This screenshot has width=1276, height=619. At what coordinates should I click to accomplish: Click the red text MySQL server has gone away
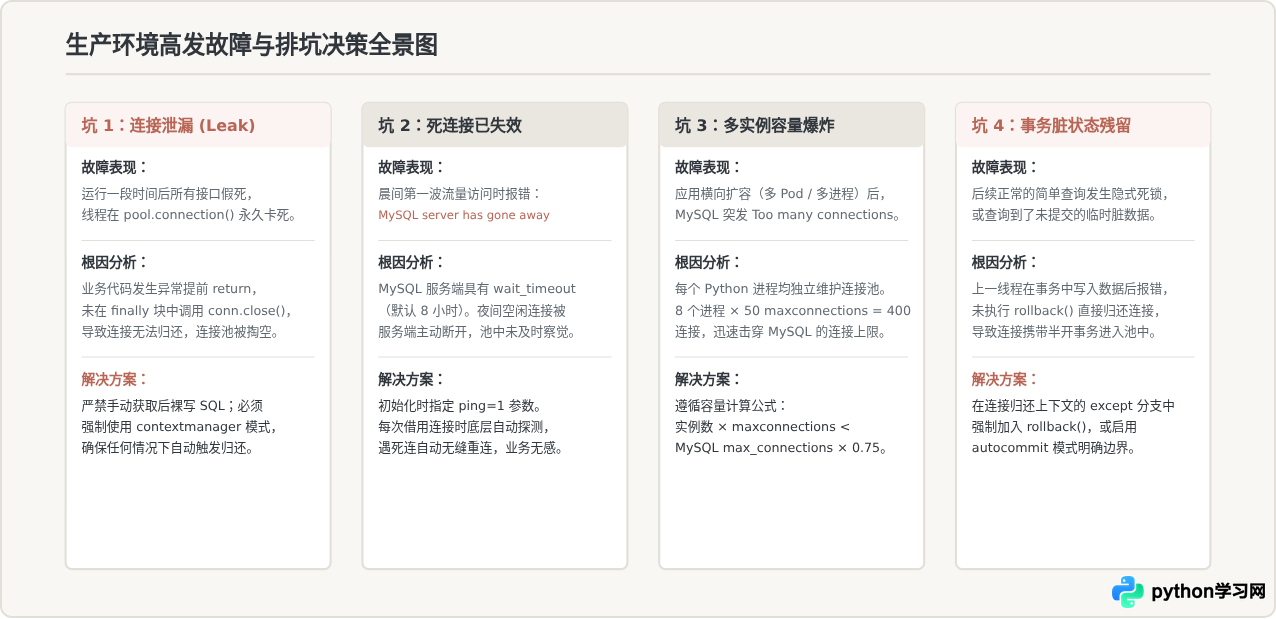click(x=464, y=215)
